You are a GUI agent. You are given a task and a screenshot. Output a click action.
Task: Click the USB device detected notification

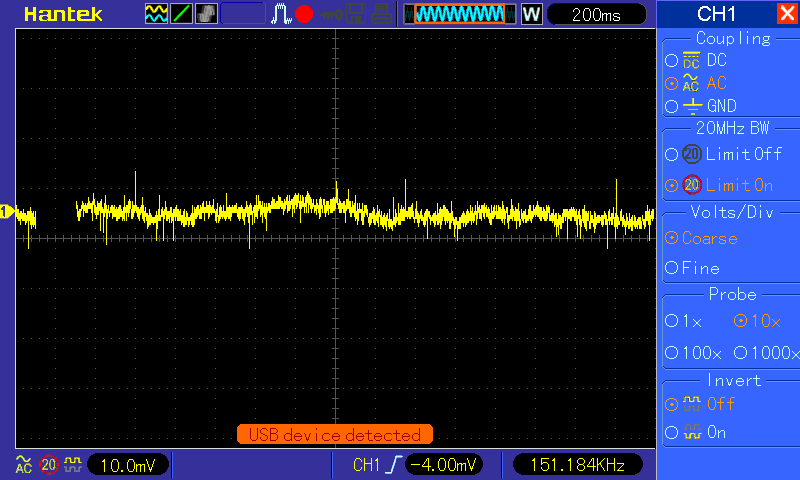[x=335, y=435]
